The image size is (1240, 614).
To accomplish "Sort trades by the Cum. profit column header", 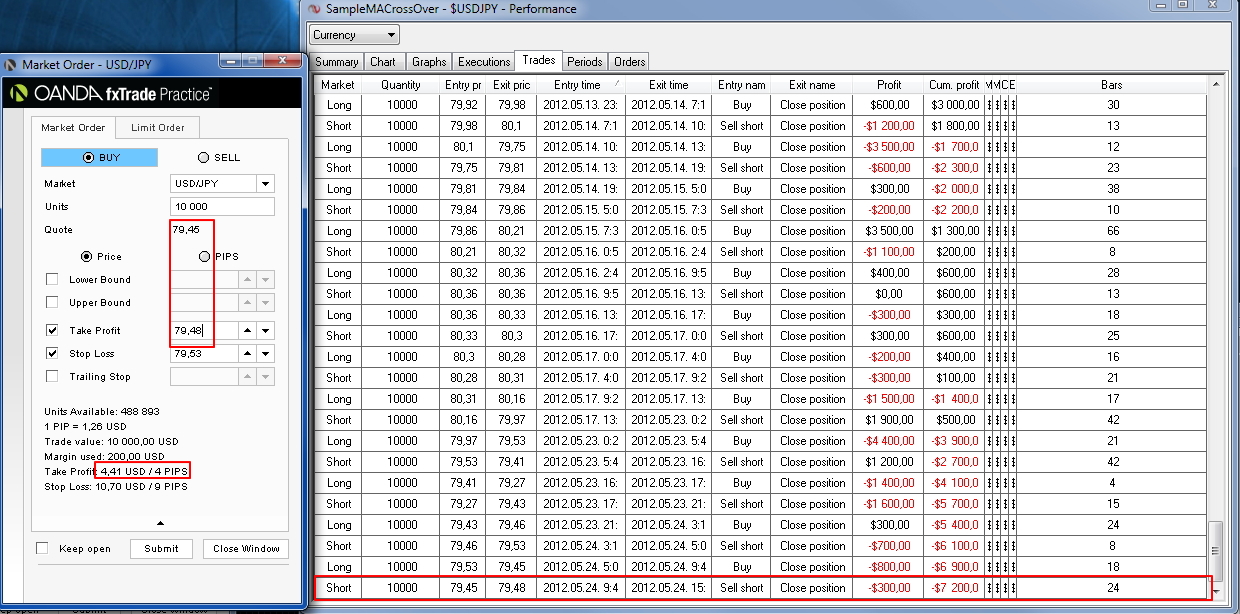I will tap(954, 85).
